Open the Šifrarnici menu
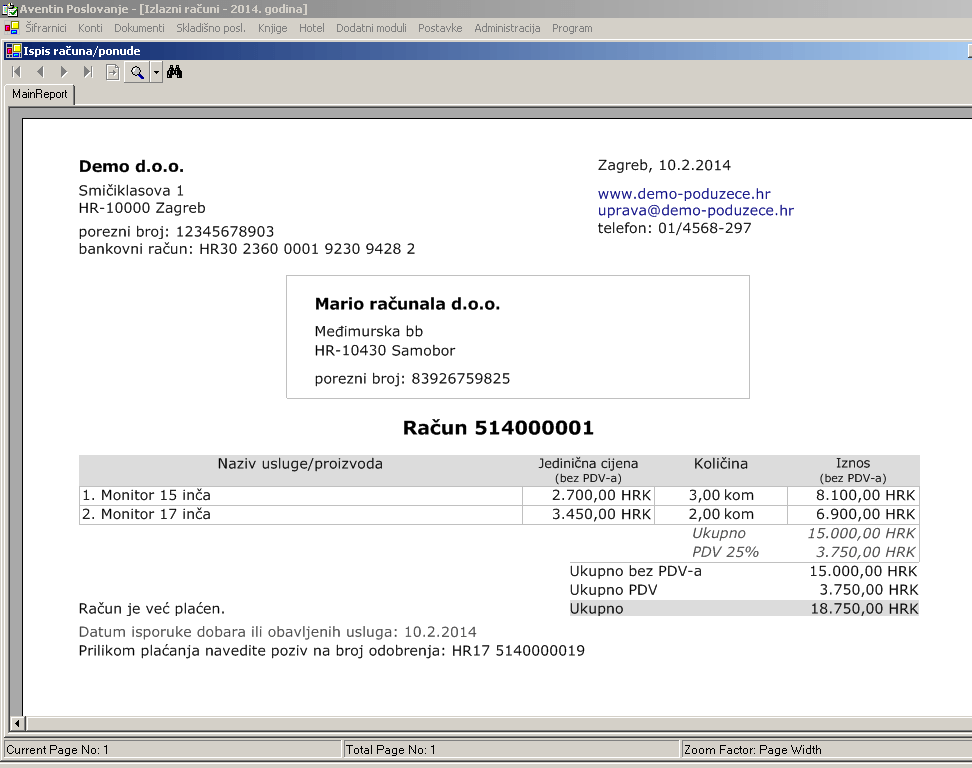The image size is (972, 768). [x=46, y=28]
